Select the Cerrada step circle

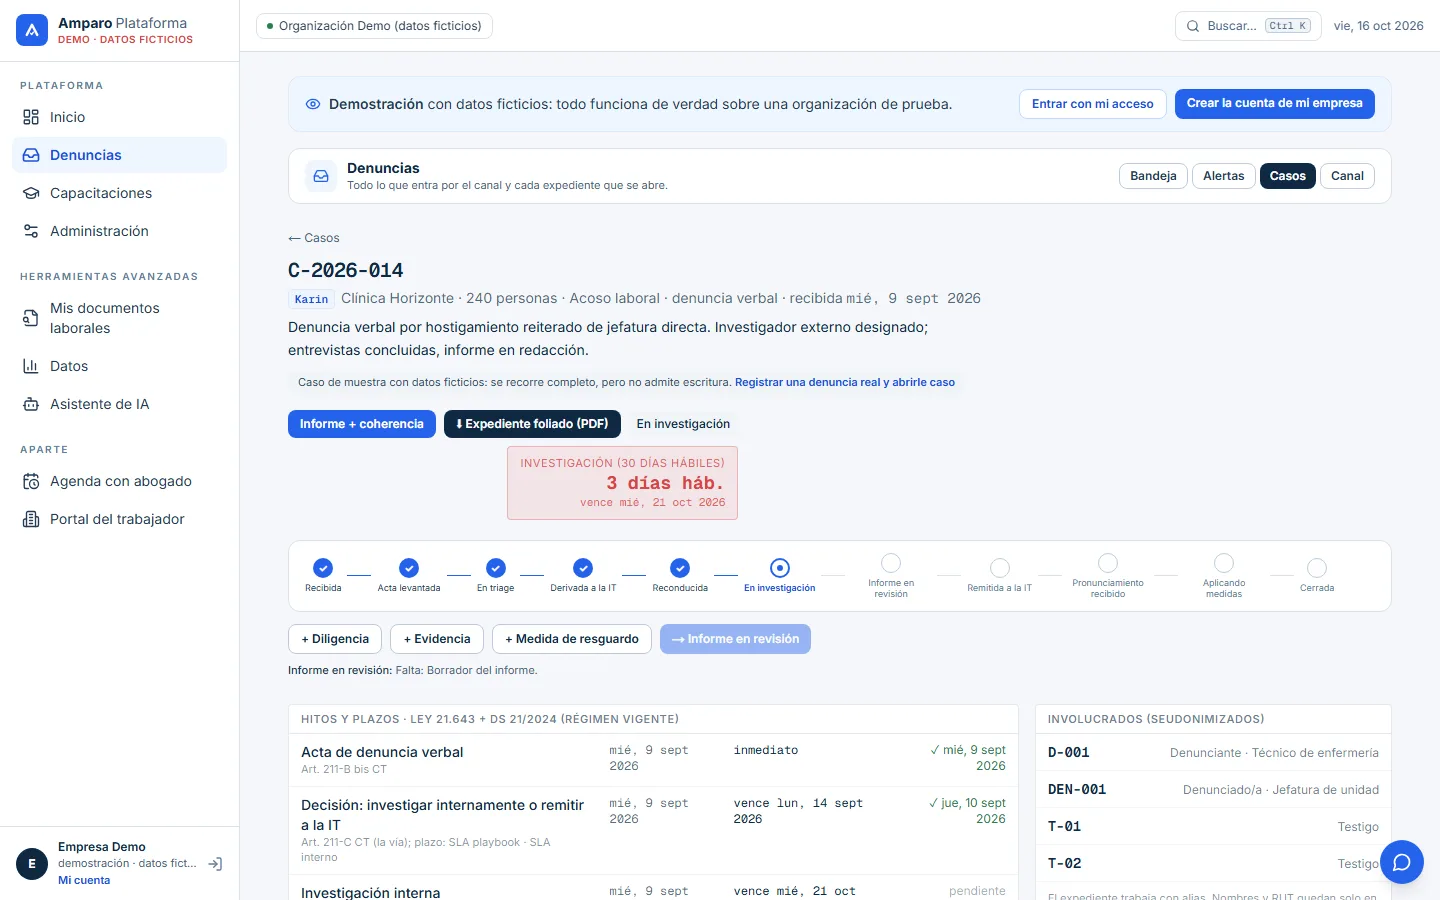1317,568
